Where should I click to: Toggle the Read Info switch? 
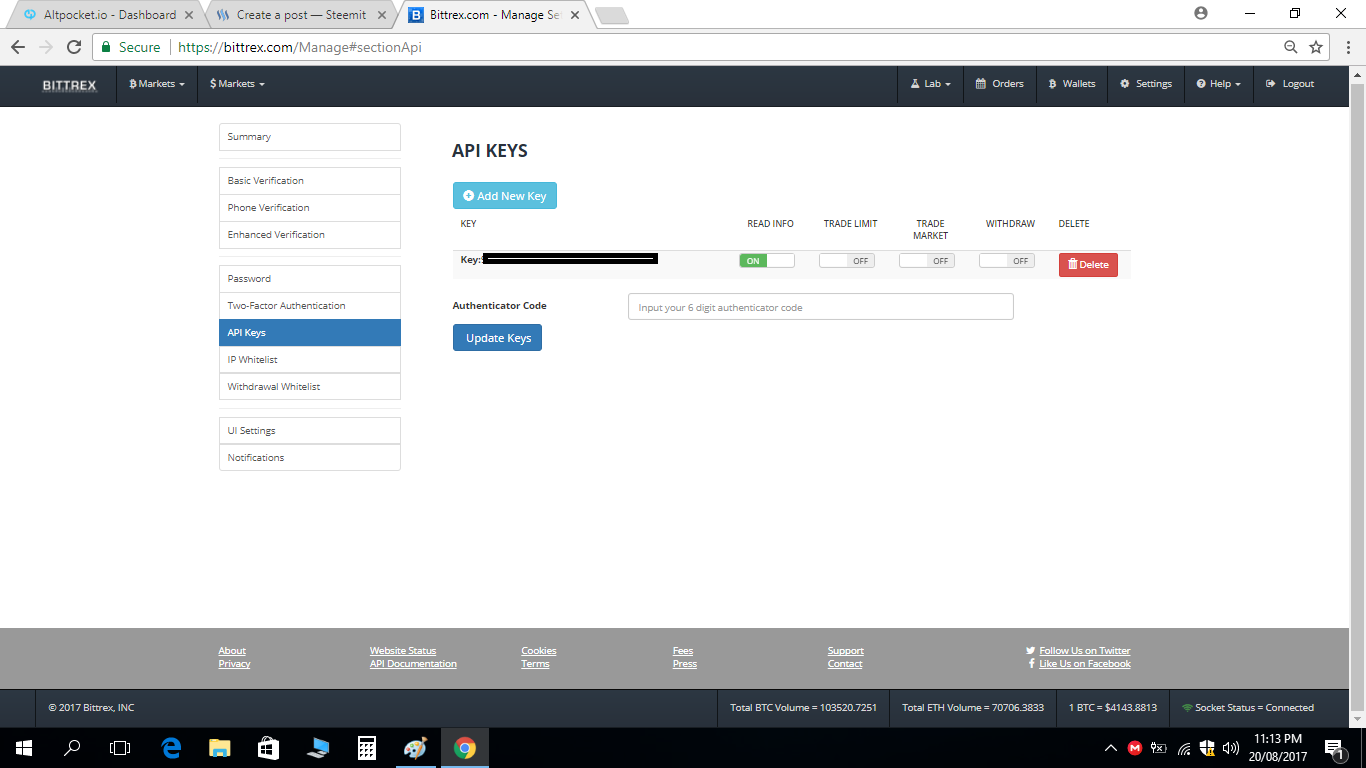tap(767, 261)
